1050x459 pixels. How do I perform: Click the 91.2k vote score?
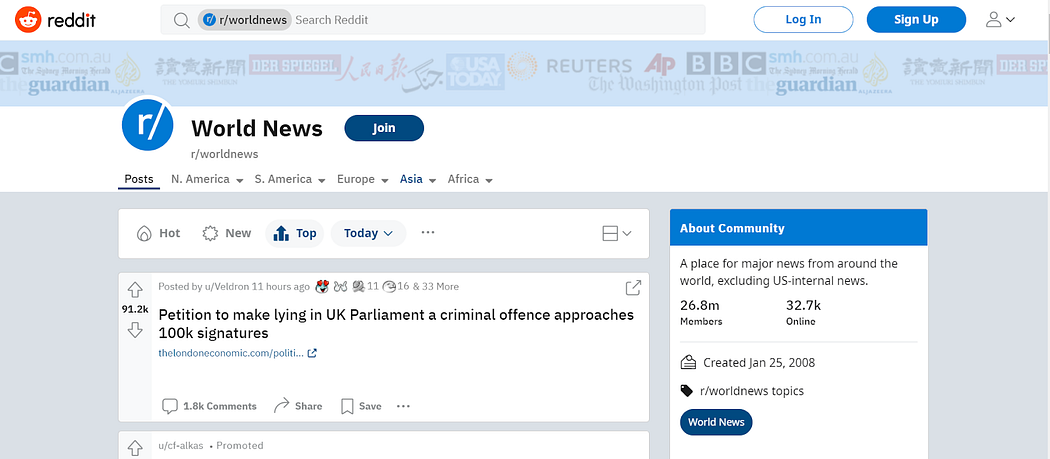point(135,310)
